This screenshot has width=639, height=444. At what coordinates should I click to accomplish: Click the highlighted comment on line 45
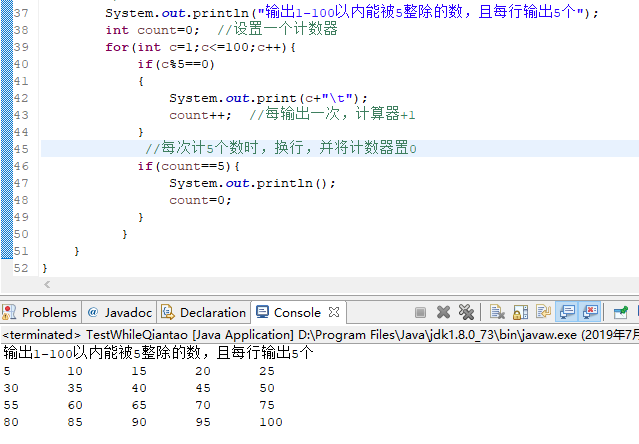[281, 148]
